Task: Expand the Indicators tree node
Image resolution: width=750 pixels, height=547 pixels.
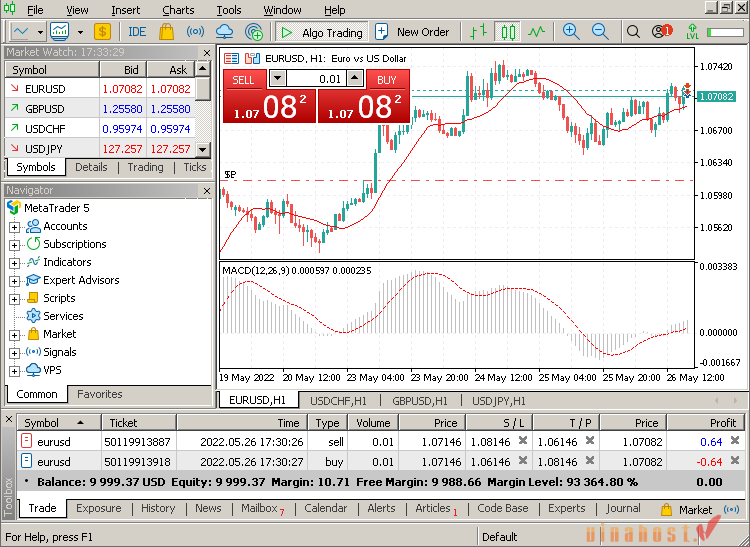Action: click(x=14, y=263)
